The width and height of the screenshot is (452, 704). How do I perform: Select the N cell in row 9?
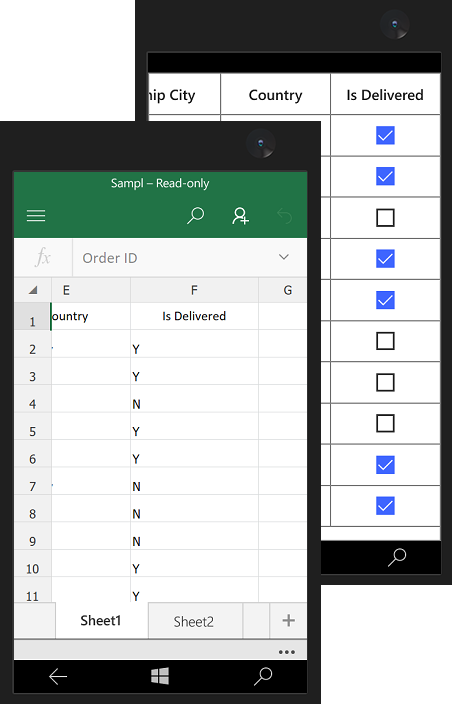click(x=194, y=536)
